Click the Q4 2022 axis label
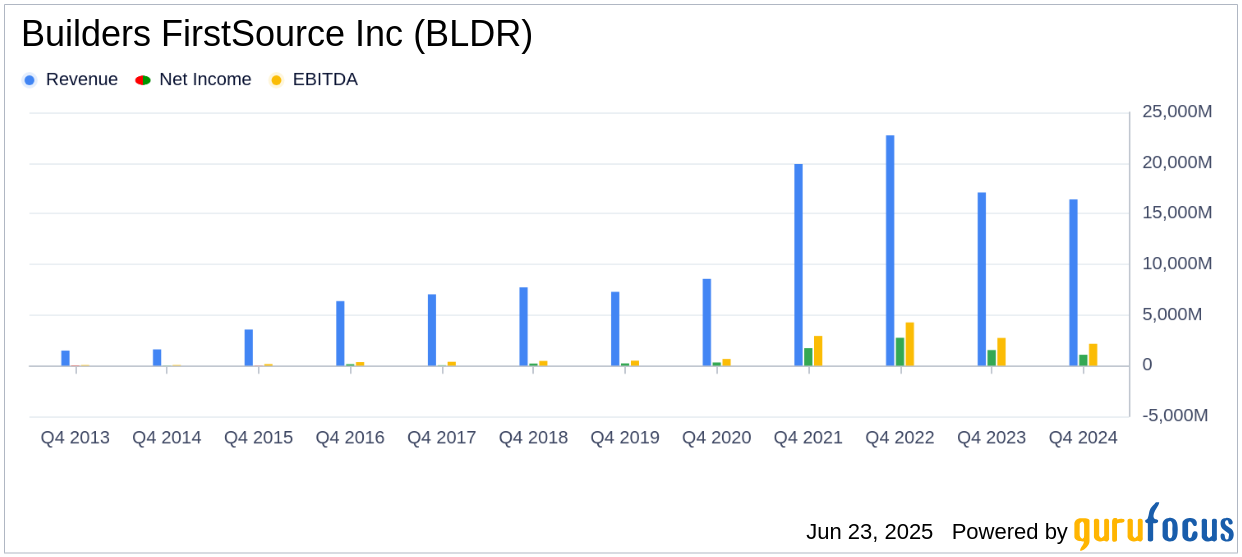The width and height of the screenshot is (1242, 557). [x=900, y=438]
